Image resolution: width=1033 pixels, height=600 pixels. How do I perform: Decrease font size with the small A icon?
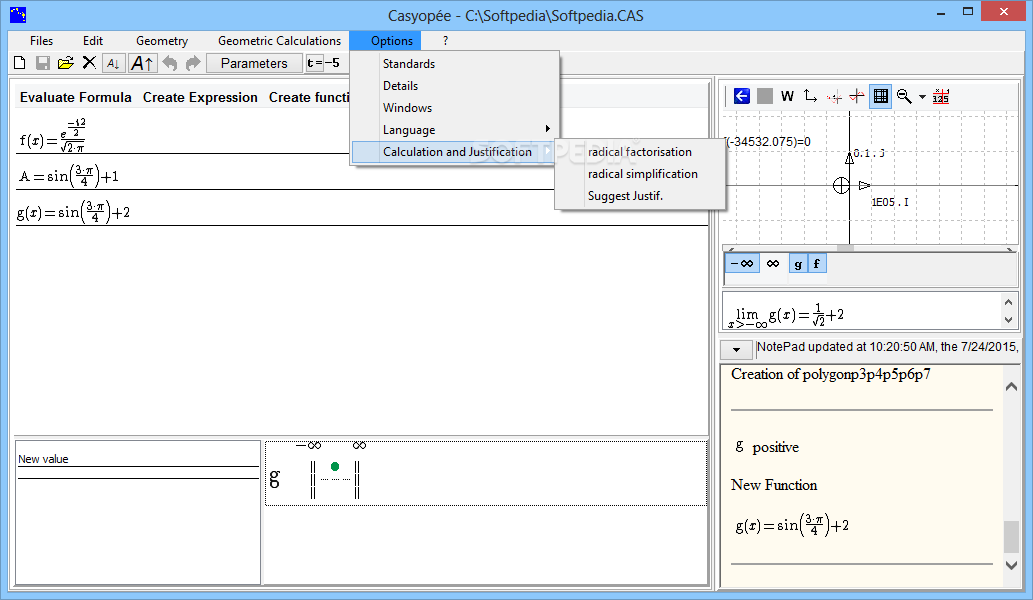coord(113,64)
